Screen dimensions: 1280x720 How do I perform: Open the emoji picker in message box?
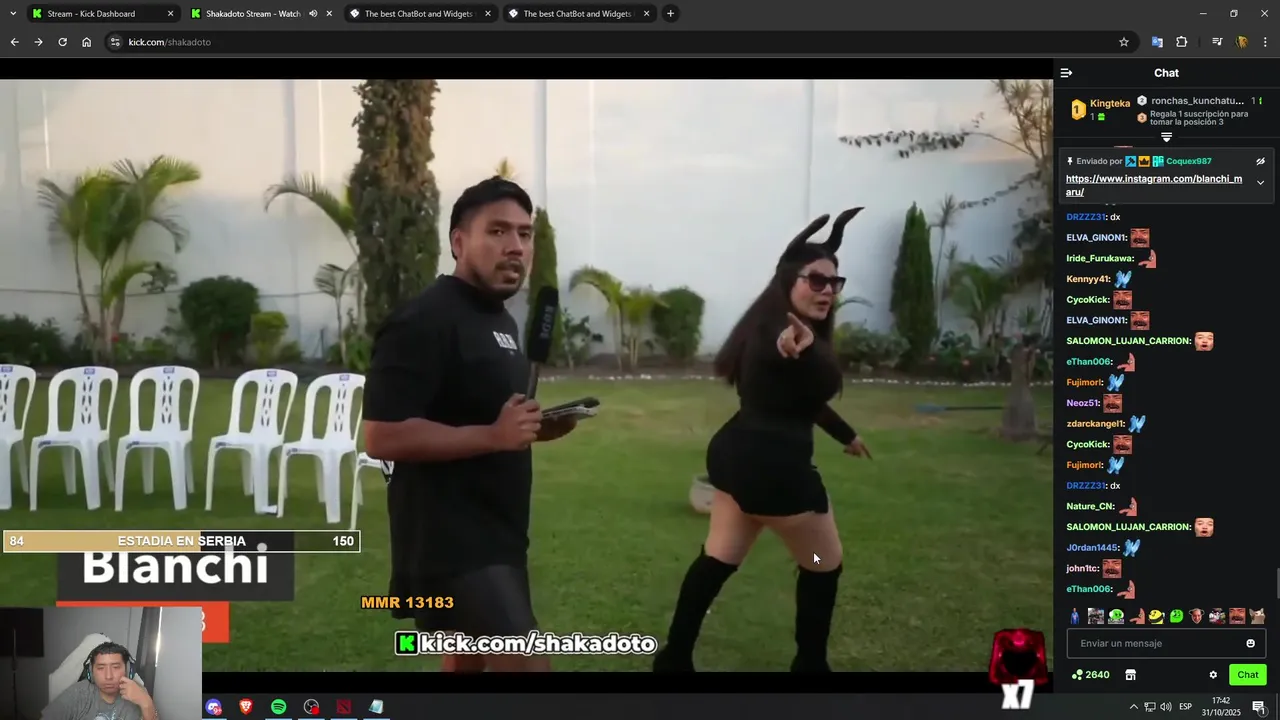pos(1250,643)
